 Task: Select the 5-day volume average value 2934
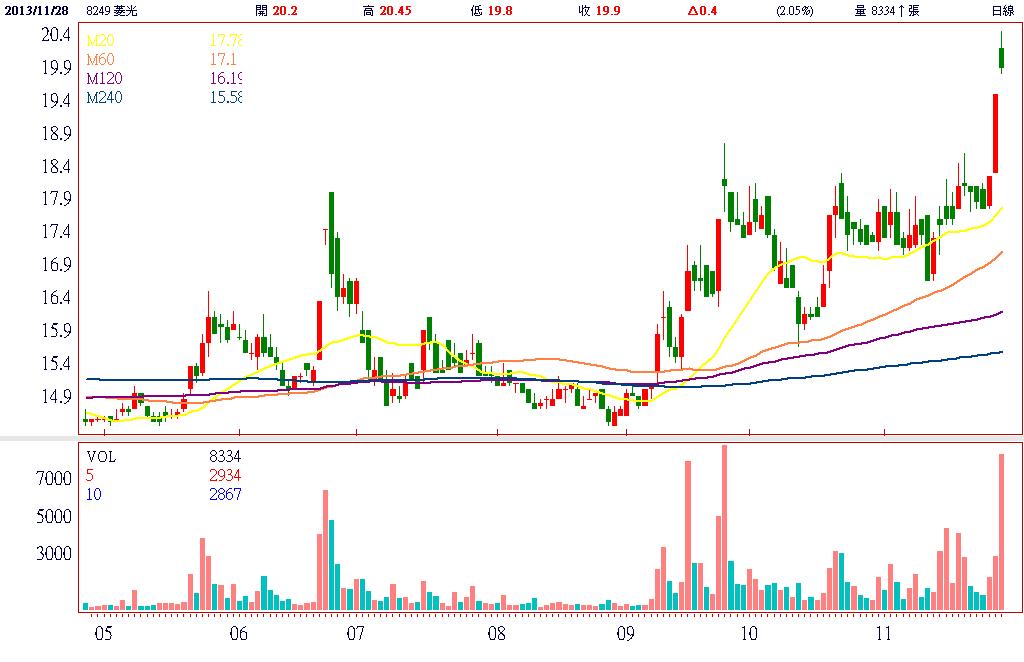225,475
